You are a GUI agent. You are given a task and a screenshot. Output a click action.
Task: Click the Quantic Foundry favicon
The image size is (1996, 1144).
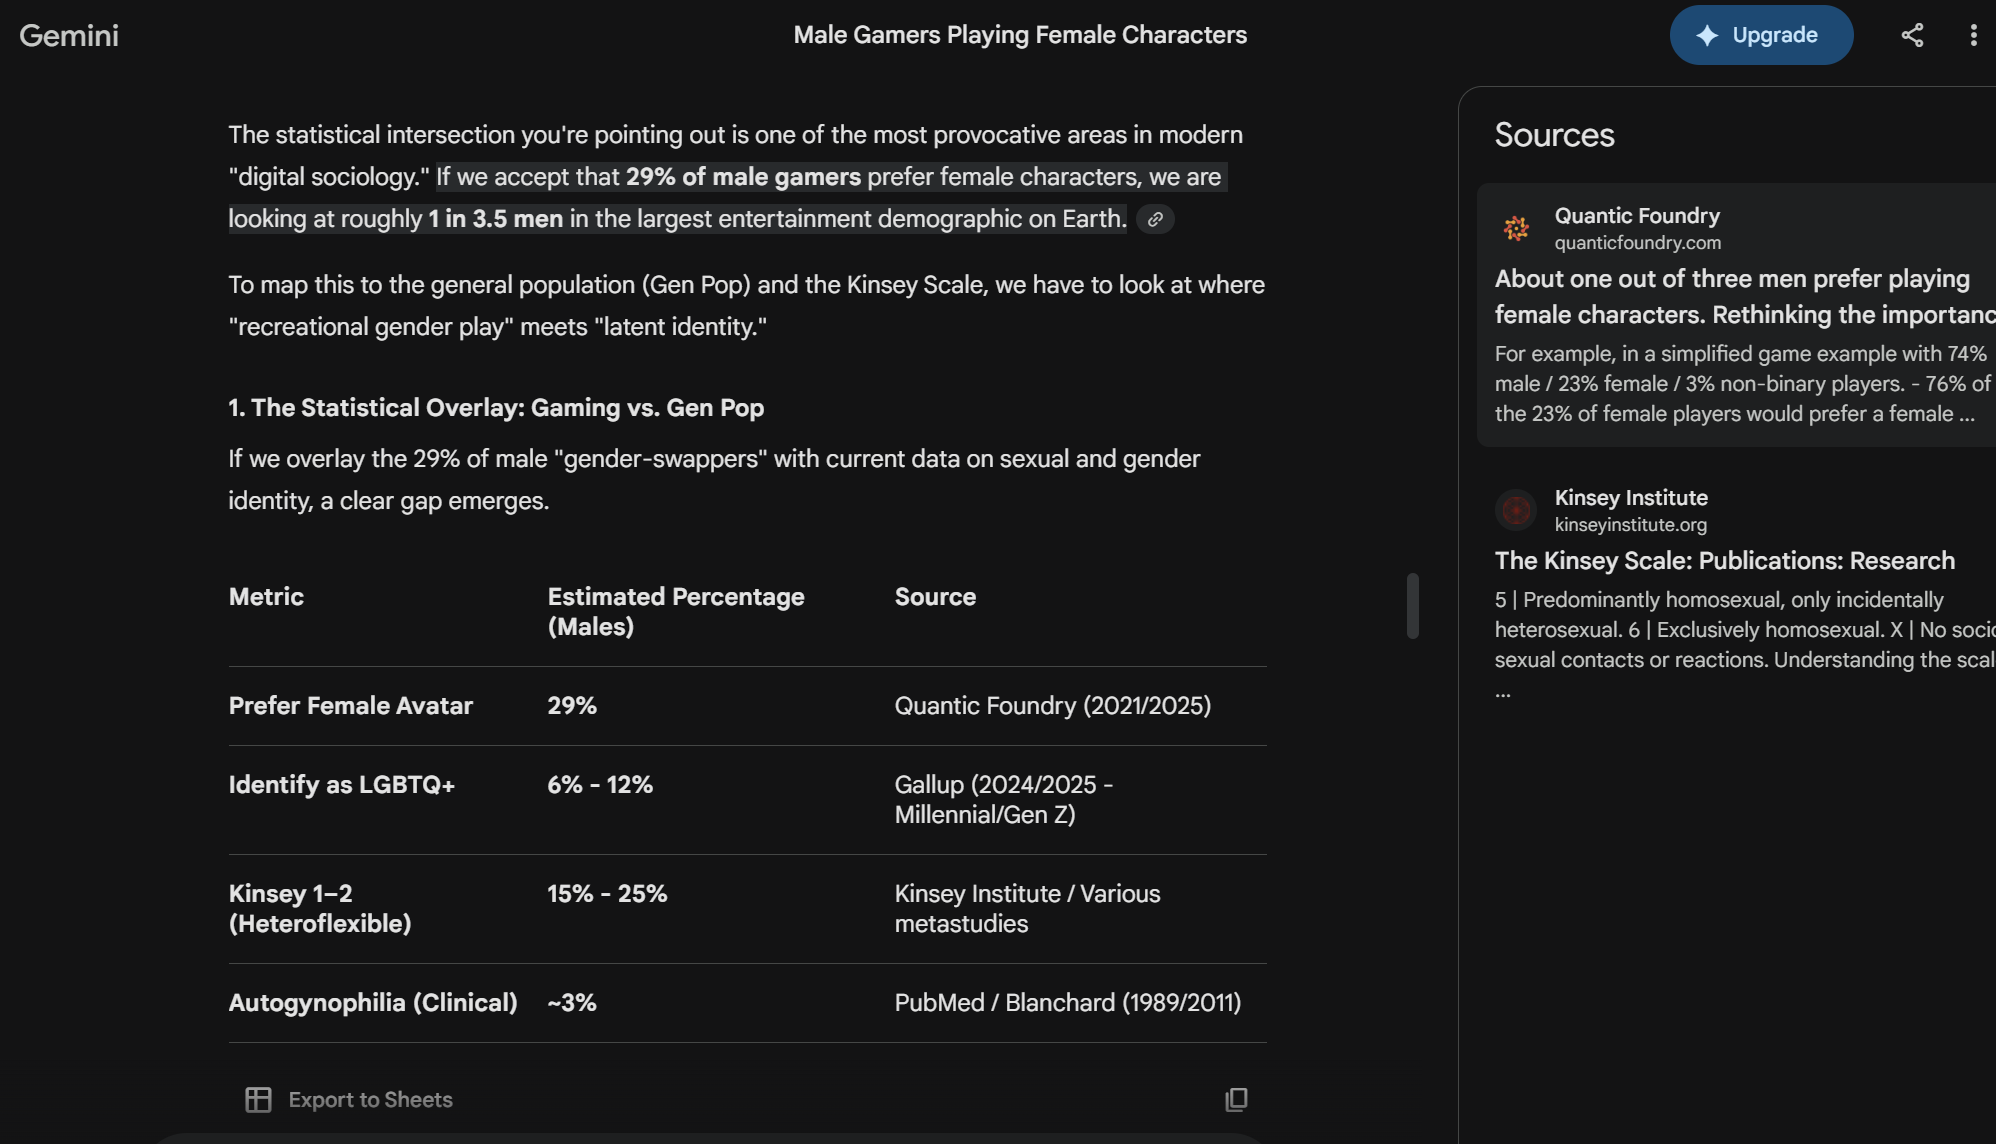point(1516,228)
